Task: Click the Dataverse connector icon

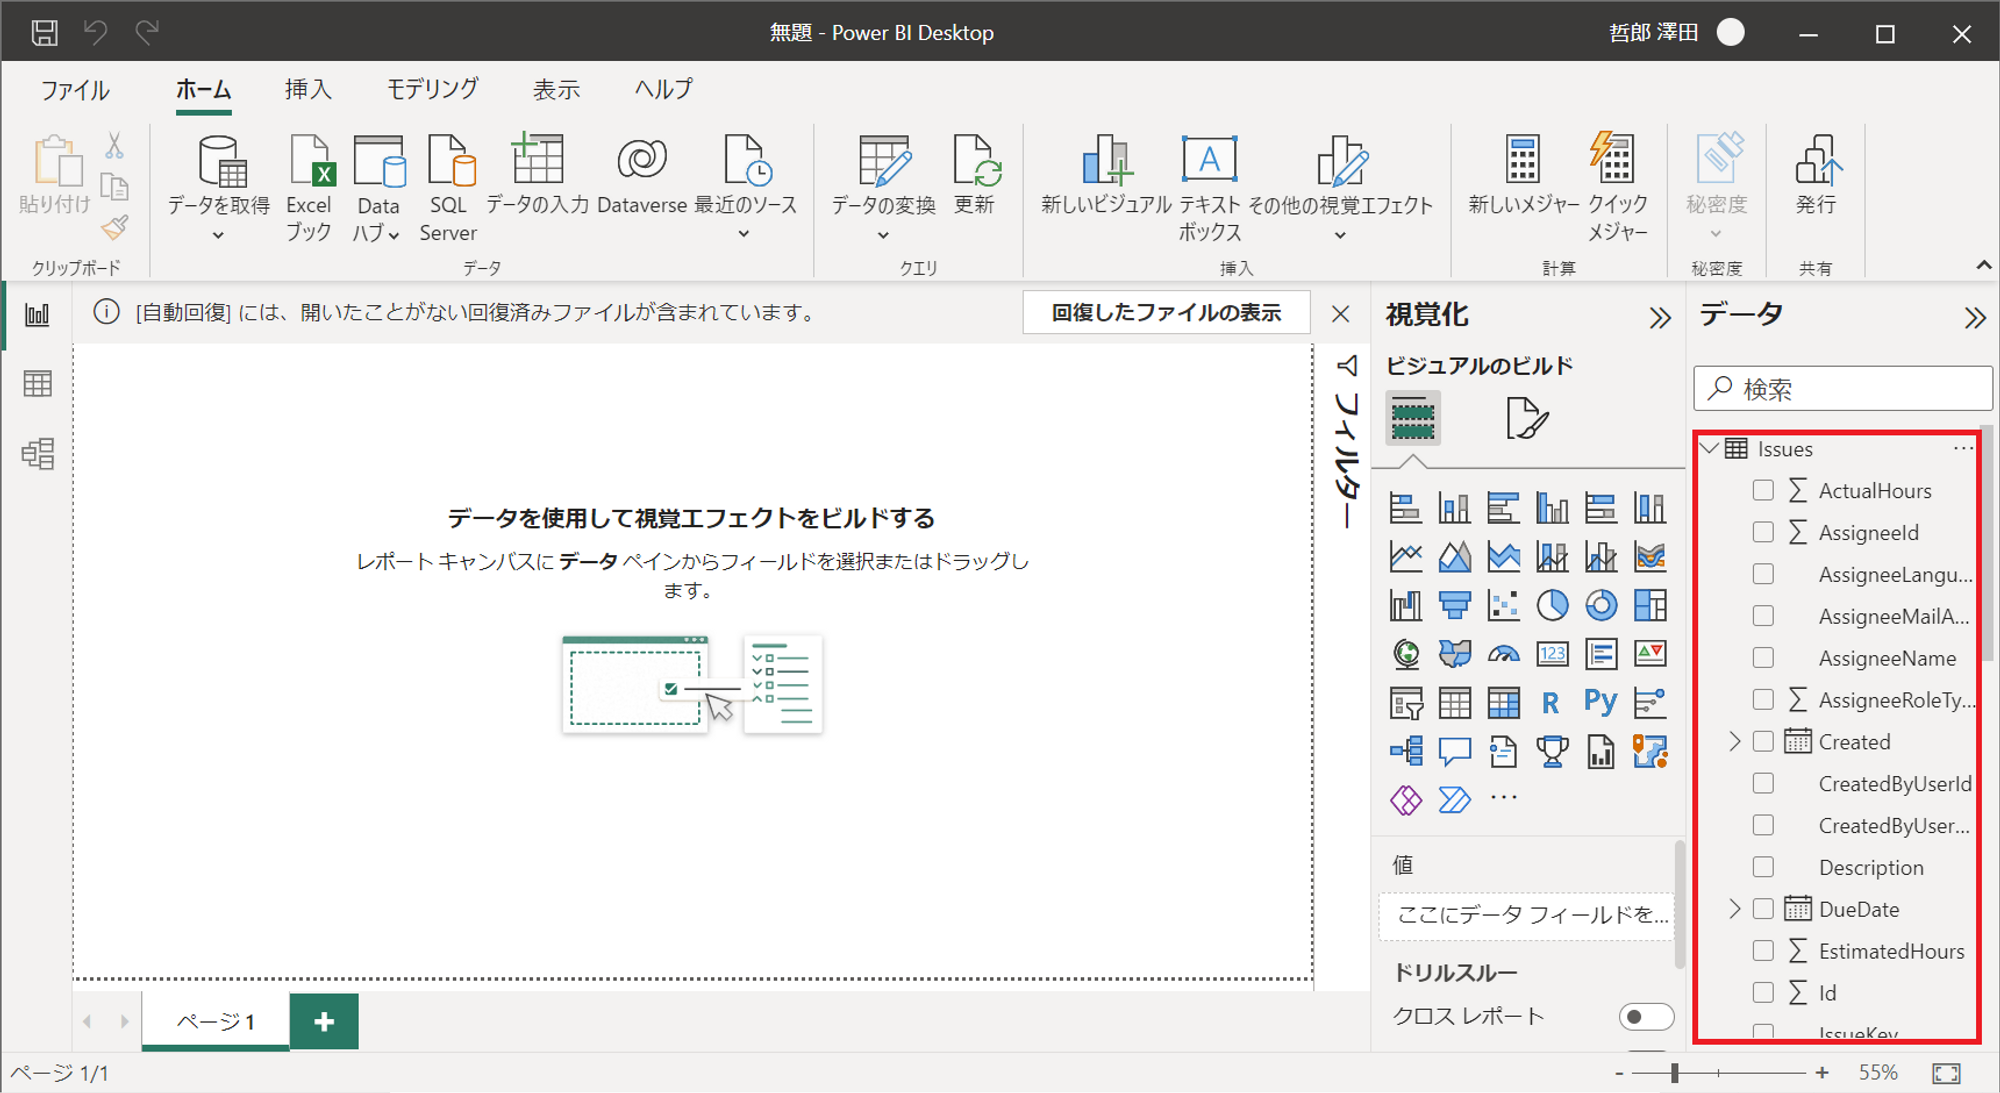Action: coord(641,160)
